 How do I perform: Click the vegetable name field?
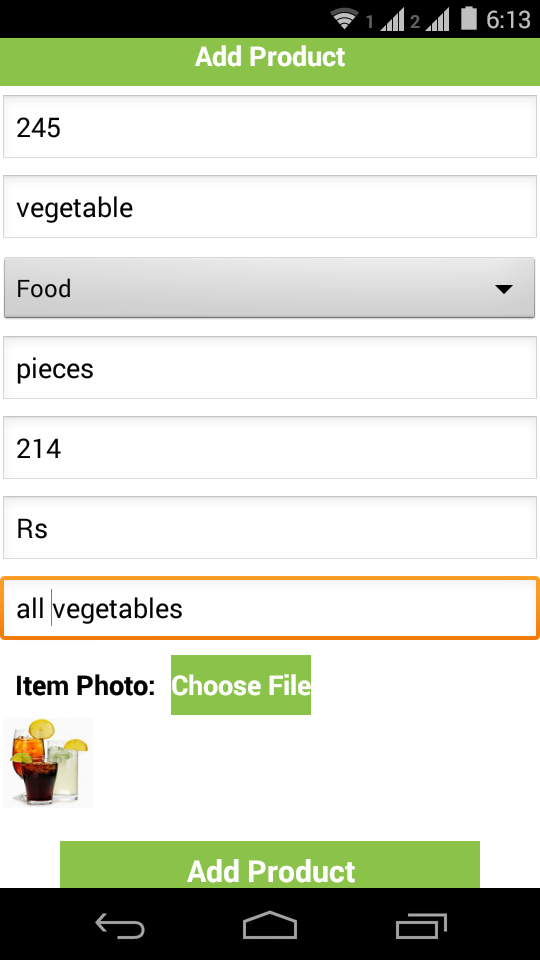pyautogui.click(x=270, y=207)
